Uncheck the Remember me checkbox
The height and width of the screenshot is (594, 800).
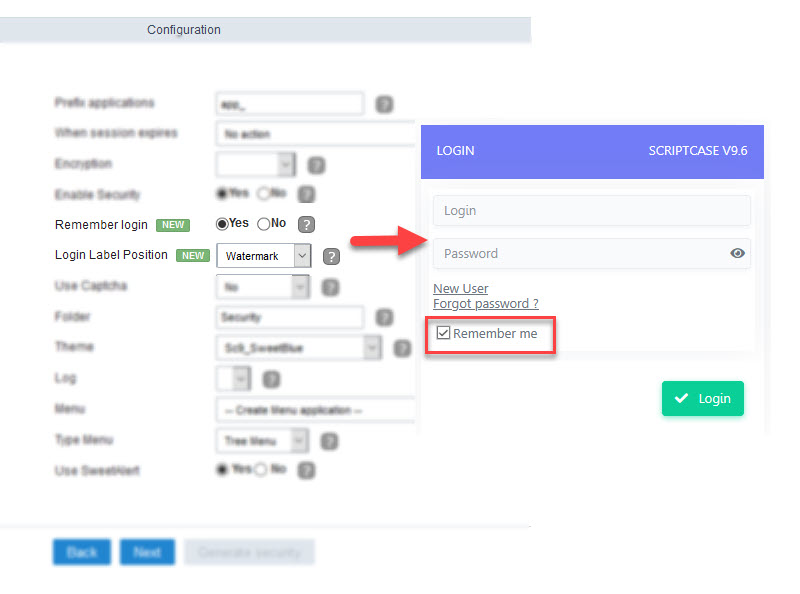point(443,333)
